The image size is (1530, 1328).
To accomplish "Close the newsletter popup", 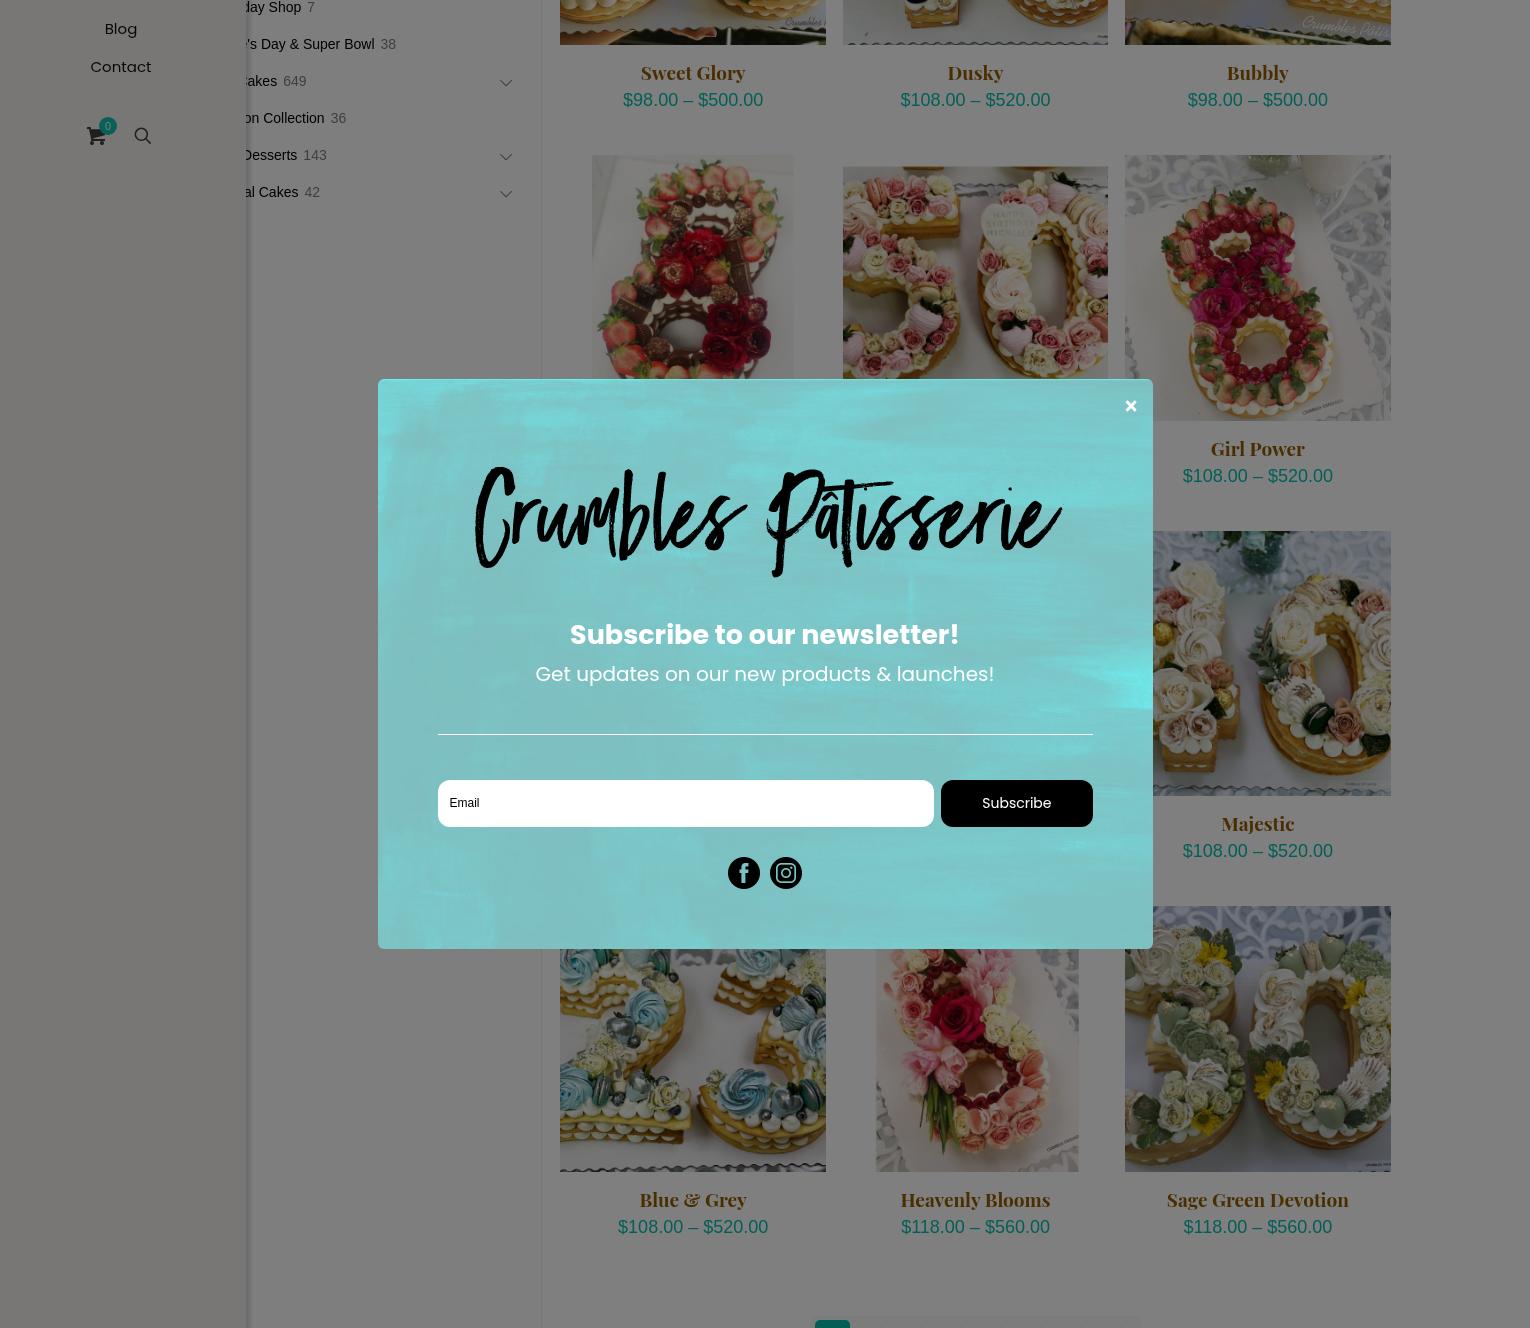I will 1130,405.
